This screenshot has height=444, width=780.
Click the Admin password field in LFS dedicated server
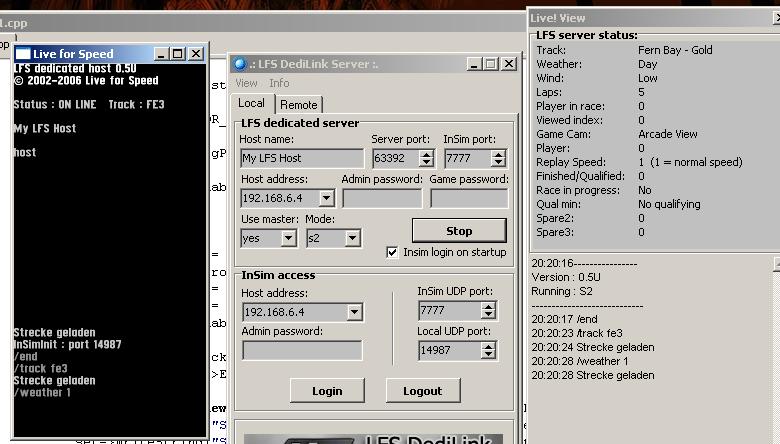coord(382,198)
